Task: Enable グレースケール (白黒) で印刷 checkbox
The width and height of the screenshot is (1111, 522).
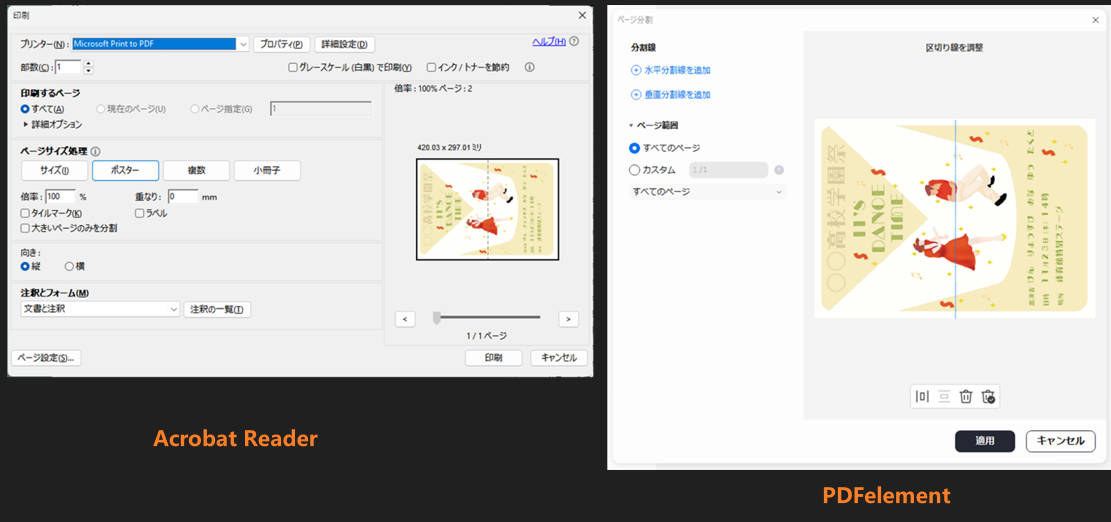Action: coord(293,68)
